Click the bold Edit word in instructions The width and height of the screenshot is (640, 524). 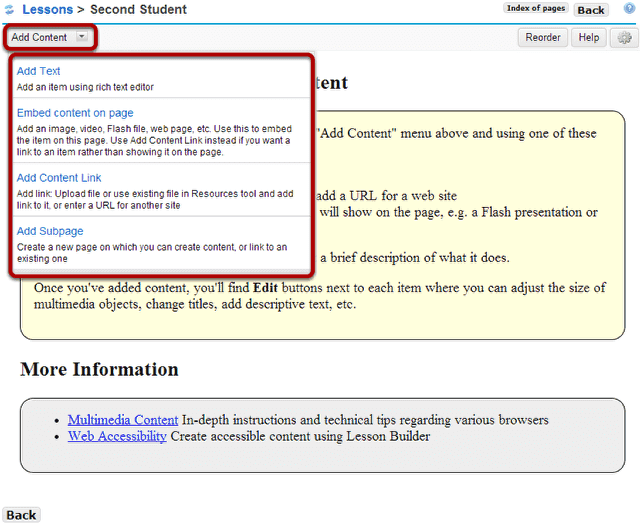(265, 288)
